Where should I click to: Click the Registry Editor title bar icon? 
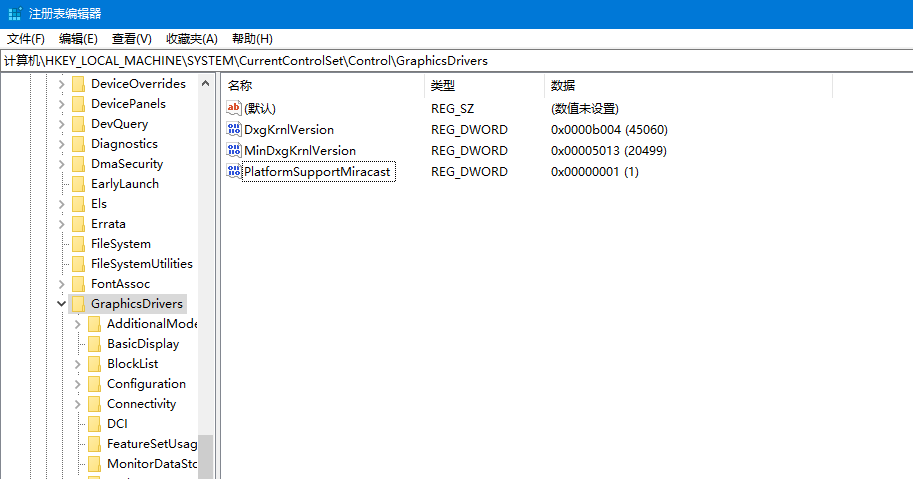point(14,14)
